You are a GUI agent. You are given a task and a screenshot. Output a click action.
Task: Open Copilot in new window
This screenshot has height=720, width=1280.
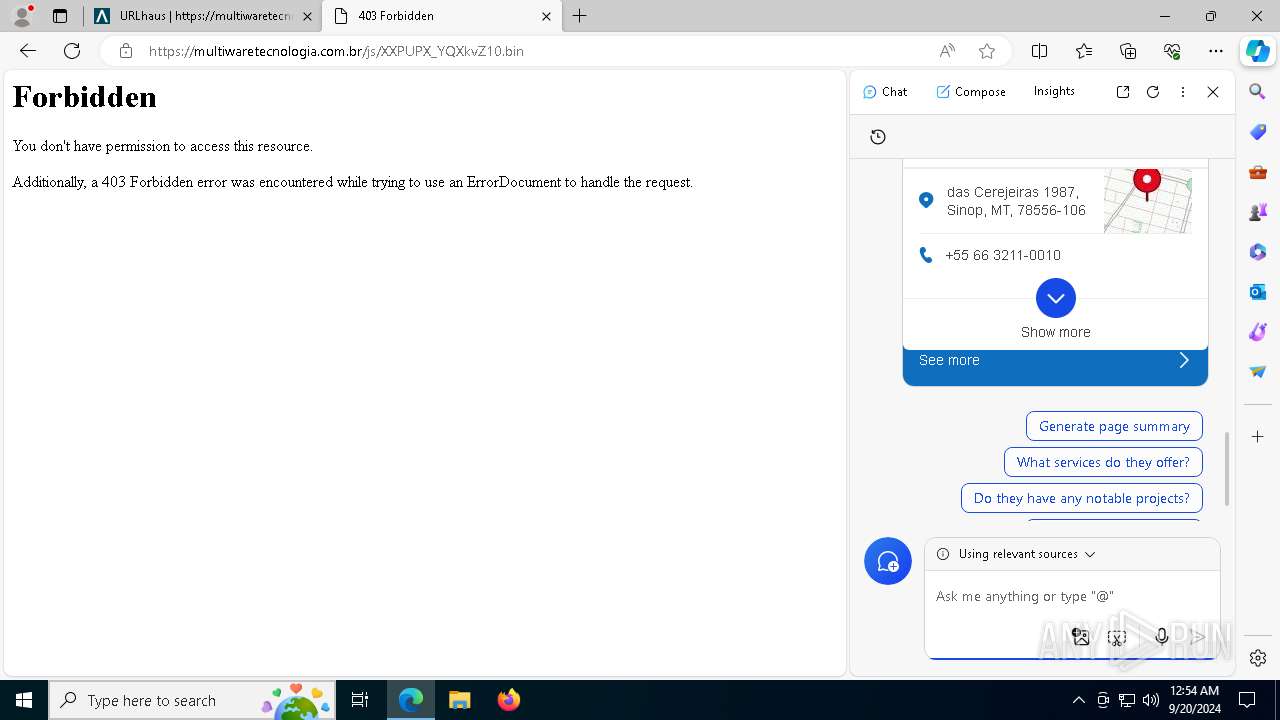1123,92
